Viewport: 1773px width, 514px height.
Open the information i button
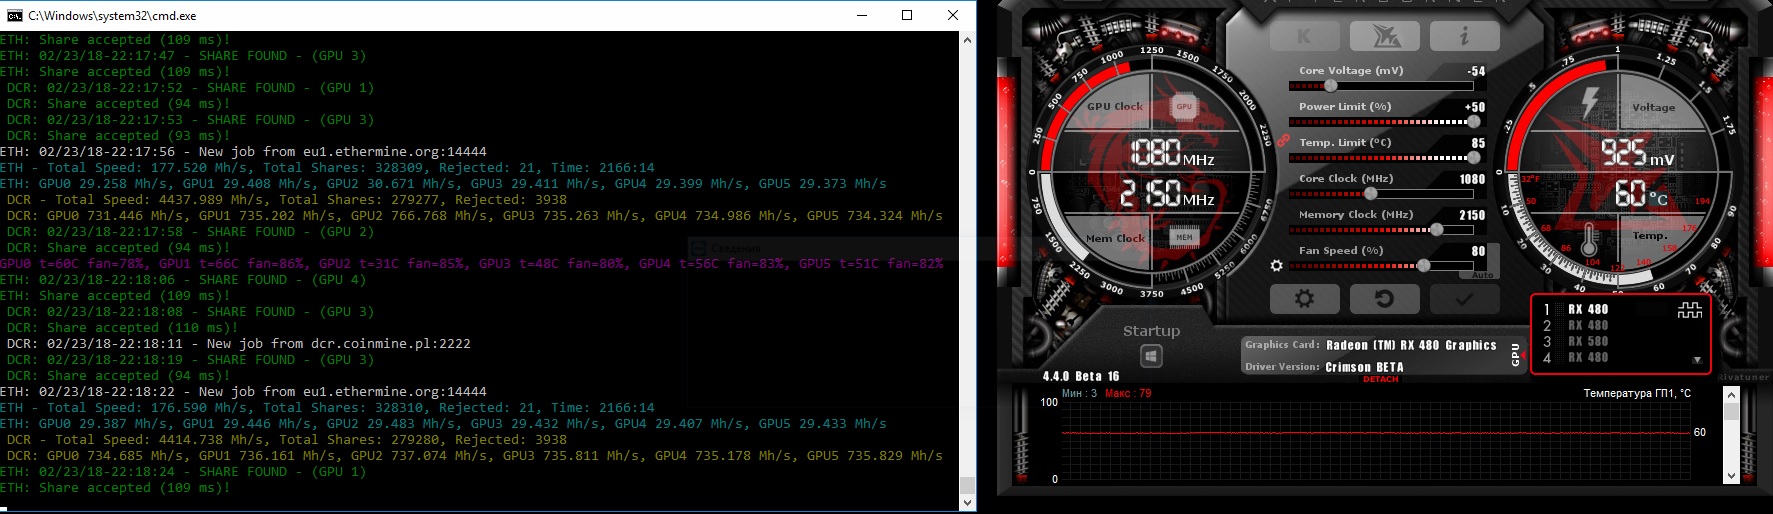pyautogui.click(x=1464, y=37)
